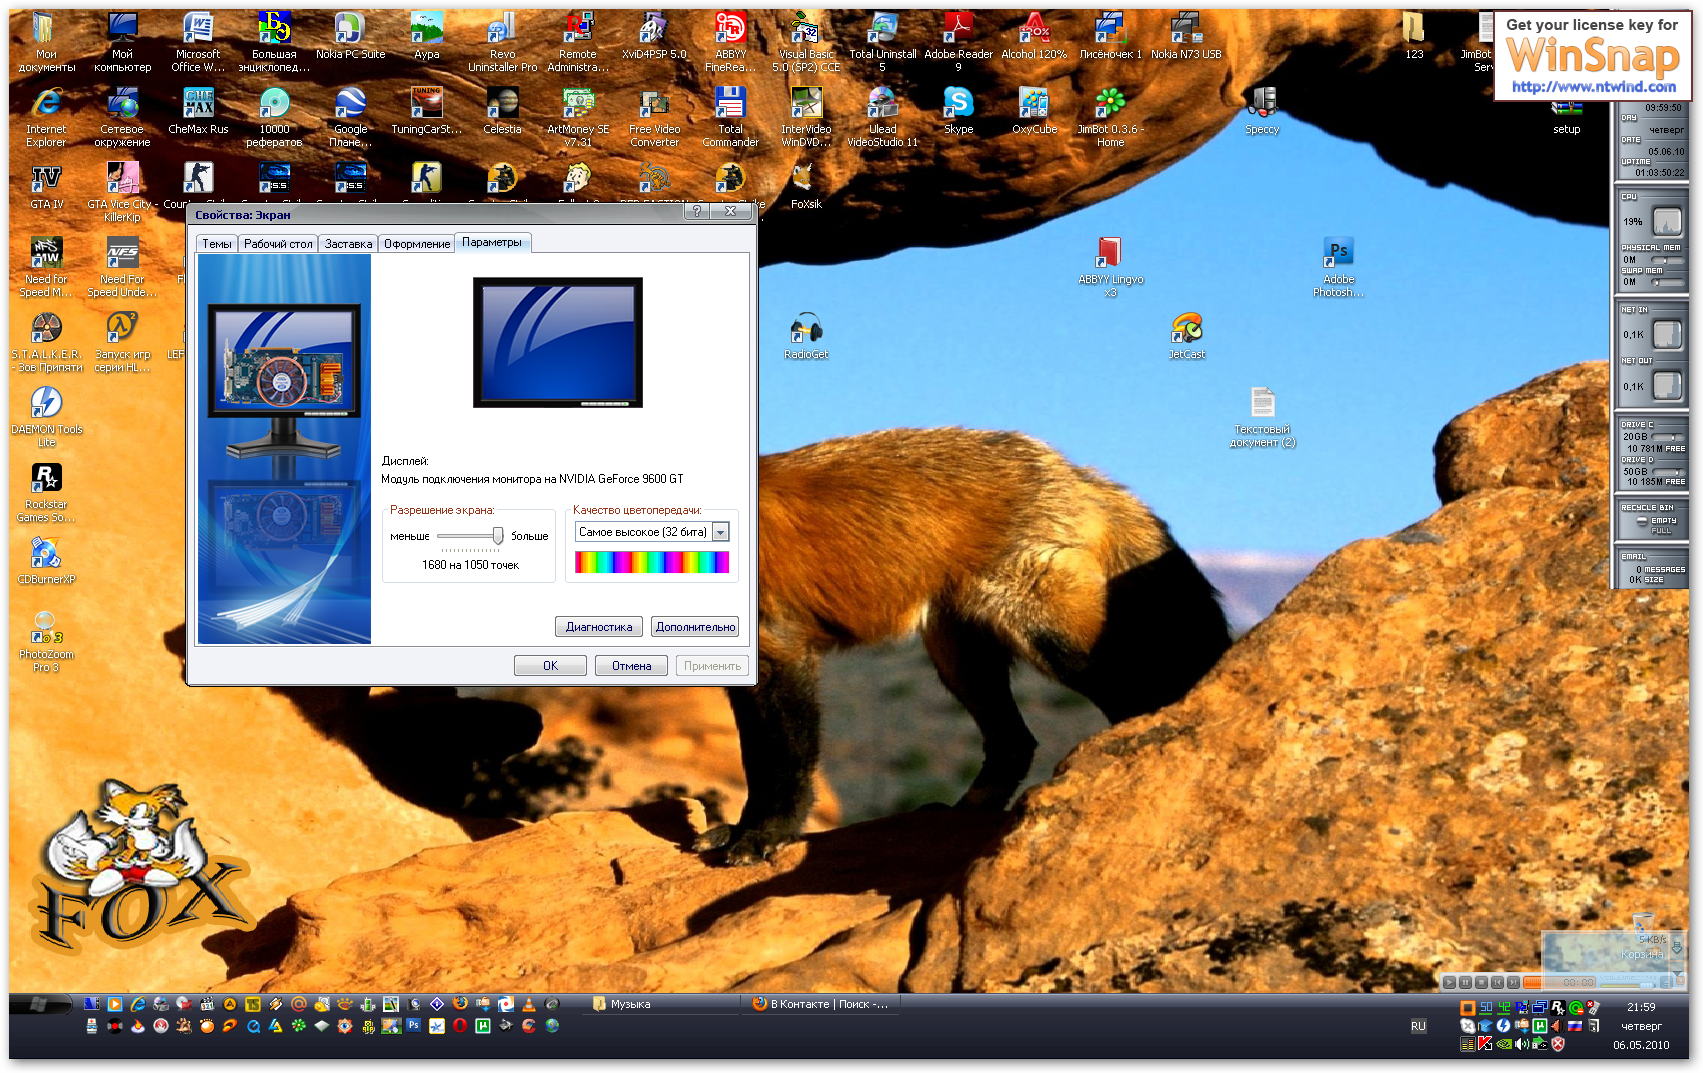Click the Диагностика button
The image size is (1703, 1073).
(x=598, y=627)
